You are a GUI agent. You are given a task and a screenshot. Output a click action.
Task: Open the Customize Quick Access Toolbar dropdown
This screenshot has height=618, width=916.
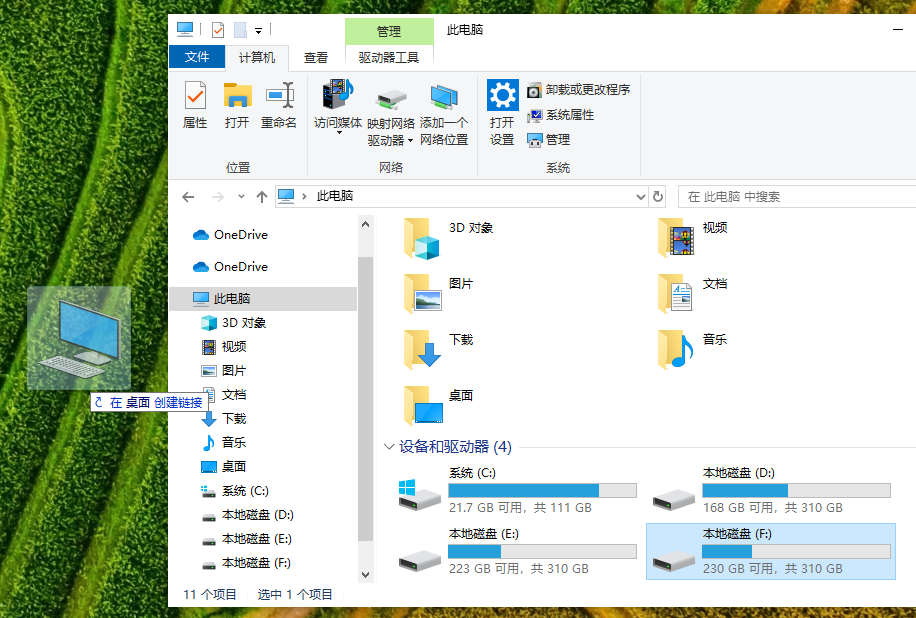pyautogui.click(x=258, y=31)
